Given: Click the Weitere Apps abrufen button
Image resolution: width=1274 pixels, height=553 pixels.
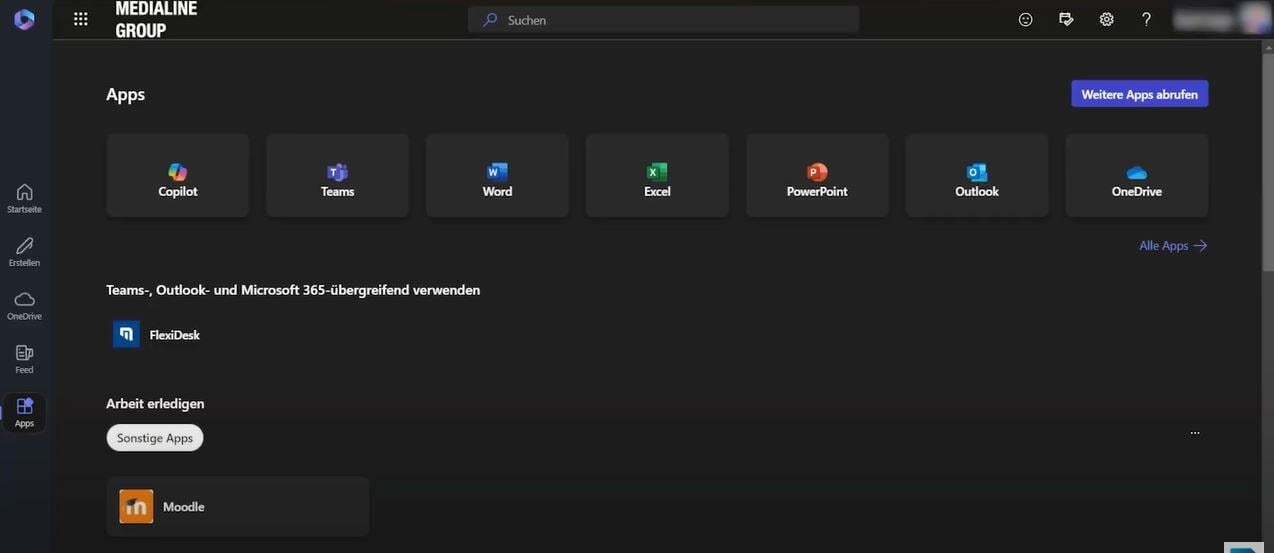Looking at the screenshot, I should click(1139, 94).
